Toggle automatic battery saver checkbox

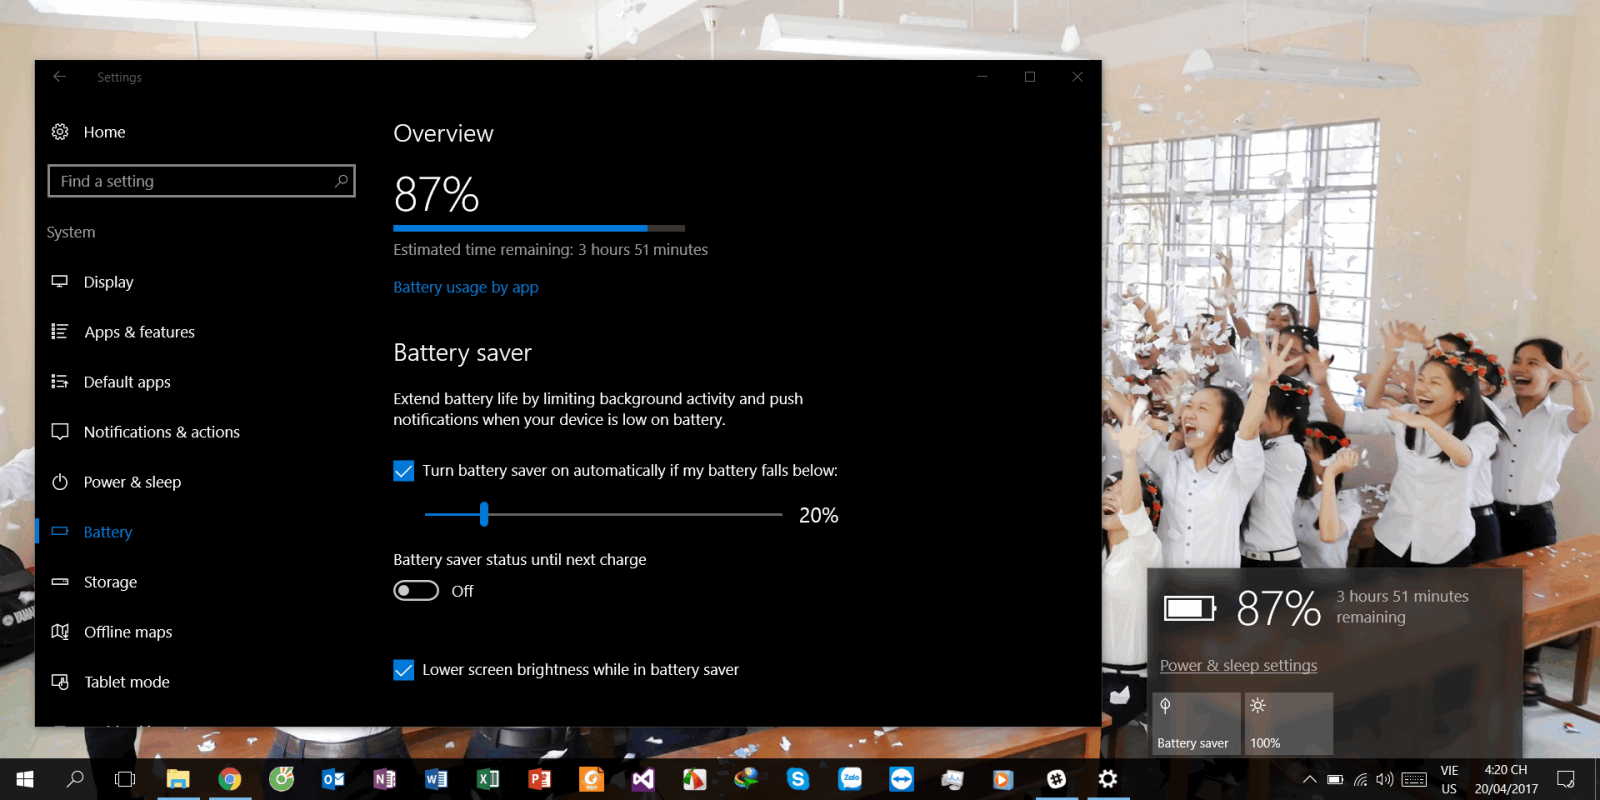click(404, 471)
